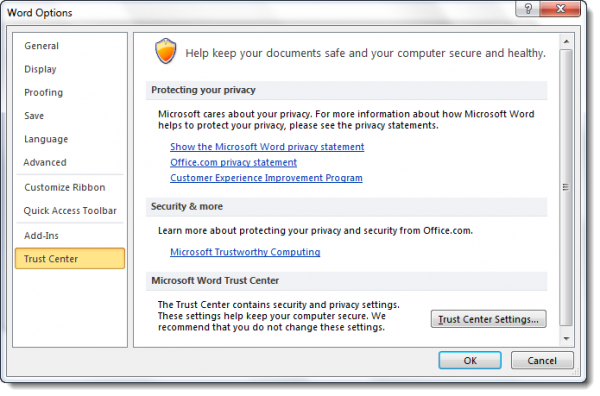Open Customer Experience Improvement Program link
The width and height of the screenshot is (600, 396).
pos(266,178)
